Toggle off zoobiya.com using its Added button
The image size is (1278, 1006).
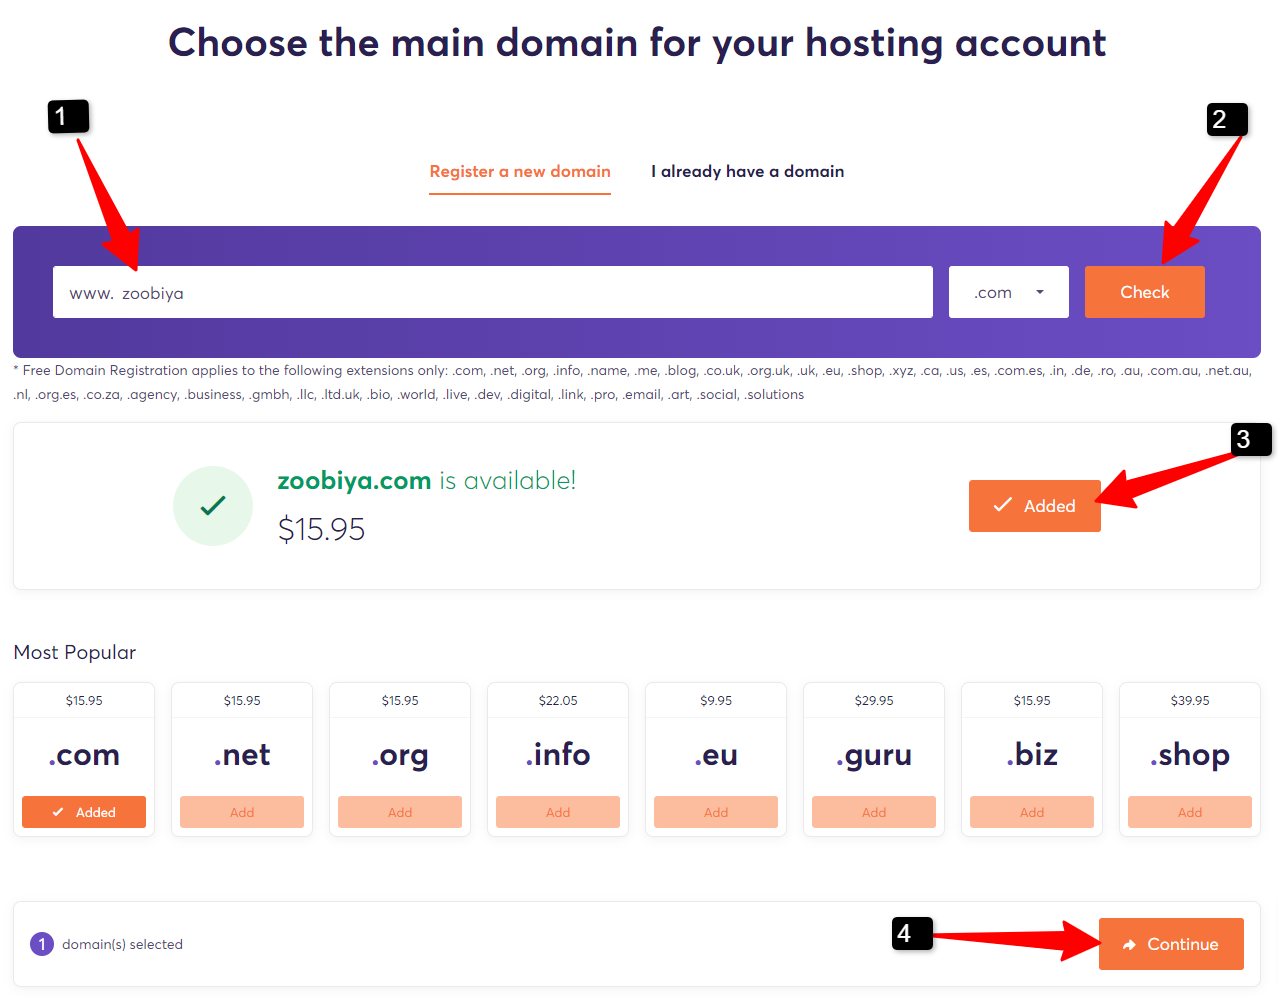1034,506
